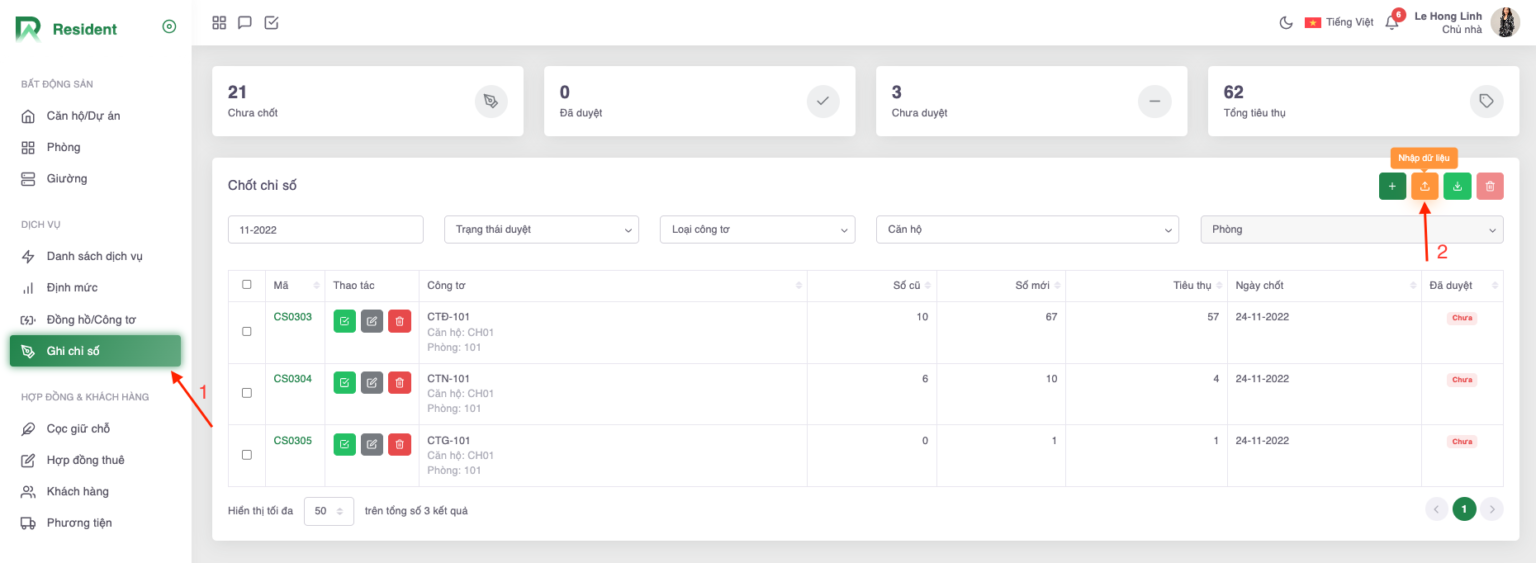Screen dimensions: 1536x563
Task: Click the edit icon for row CS0304
Action: click(372, 383)
